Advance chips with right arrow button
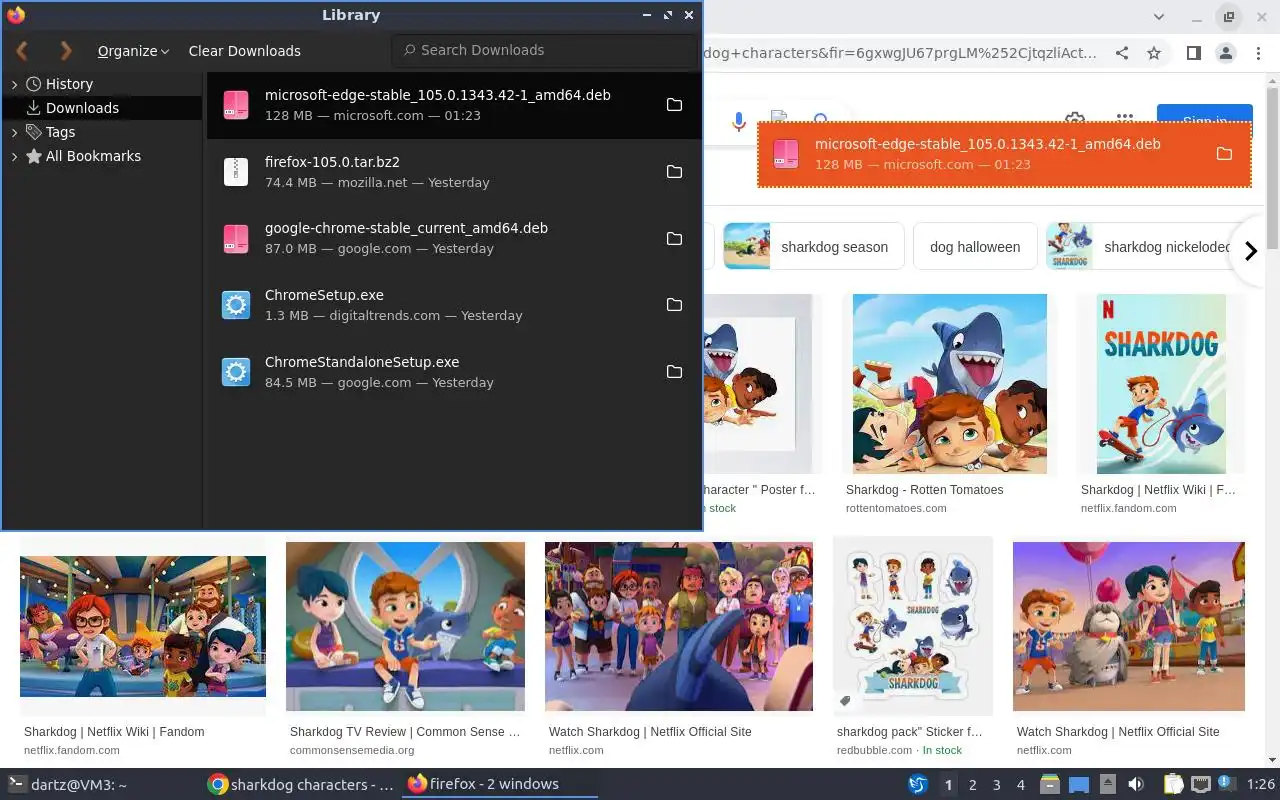1280x800 pixels. [1250, 251]
